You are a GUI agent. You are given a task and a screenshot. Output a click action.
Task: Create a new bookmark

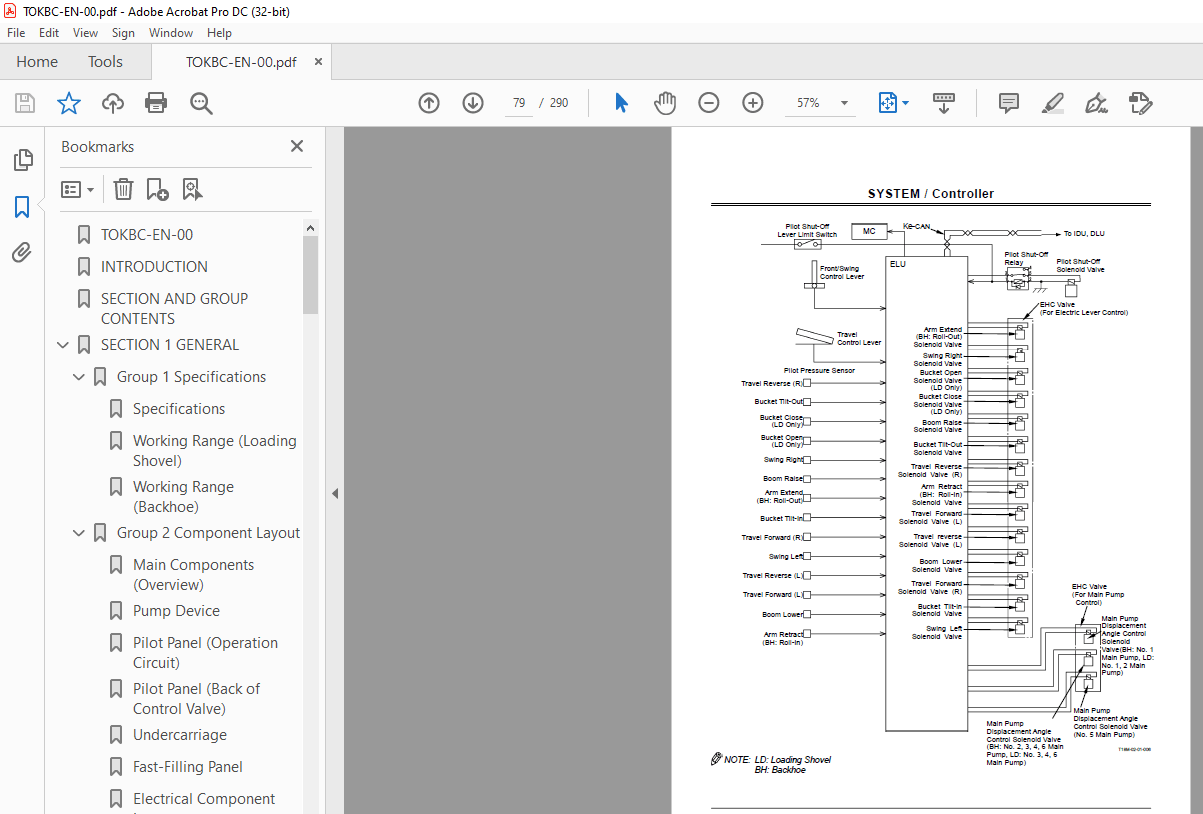(155, 189)
